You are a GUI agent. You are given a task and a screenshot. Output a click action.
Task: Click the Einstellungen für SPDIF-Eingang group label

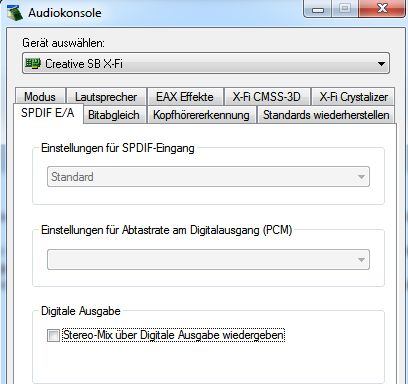pos(118,148)
